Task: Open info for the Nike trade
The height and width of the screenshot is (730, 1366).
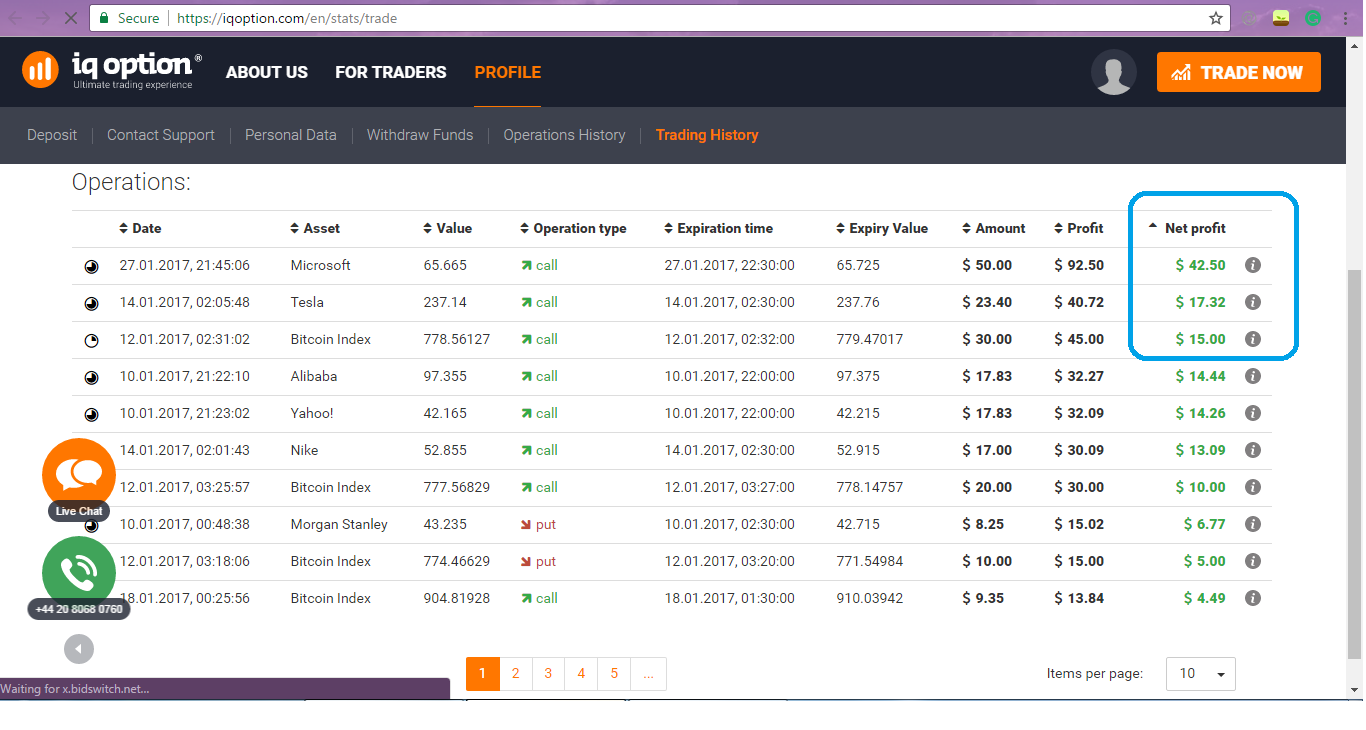Action: pyautogui.click(x=1252, y=450)
